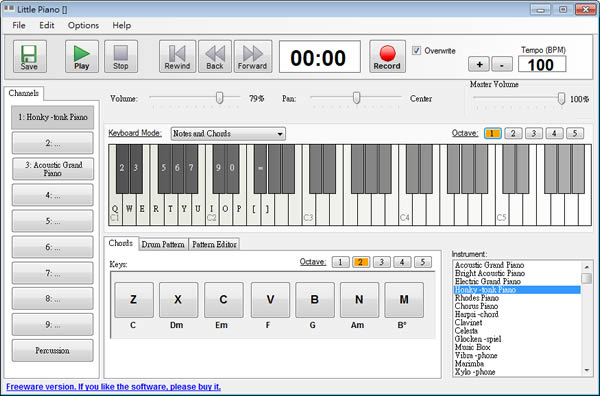Click the 00:00 time display

320,57
